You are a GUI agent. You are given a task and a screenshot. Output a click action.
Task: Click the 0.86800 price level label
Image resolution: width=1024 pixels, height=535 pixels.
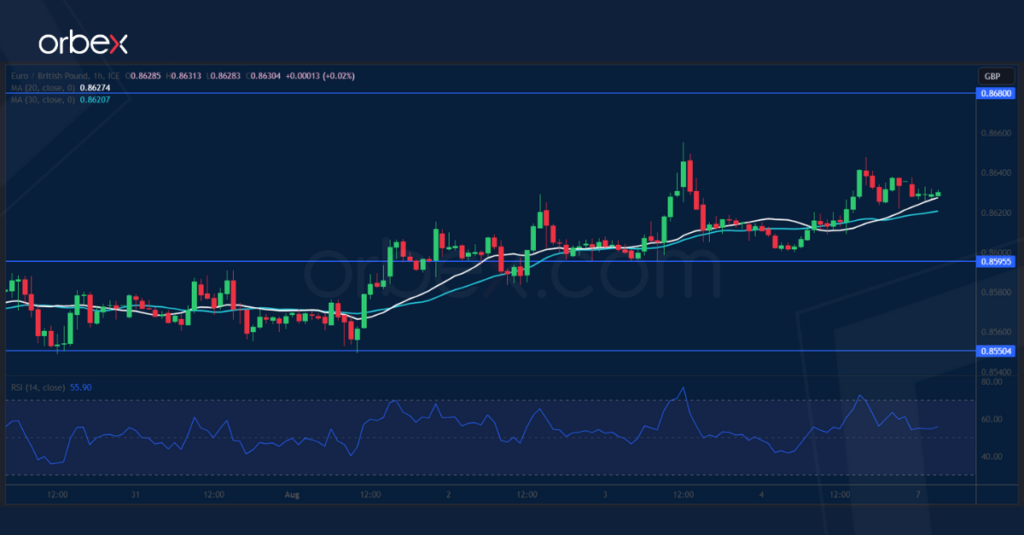(998, 93)
